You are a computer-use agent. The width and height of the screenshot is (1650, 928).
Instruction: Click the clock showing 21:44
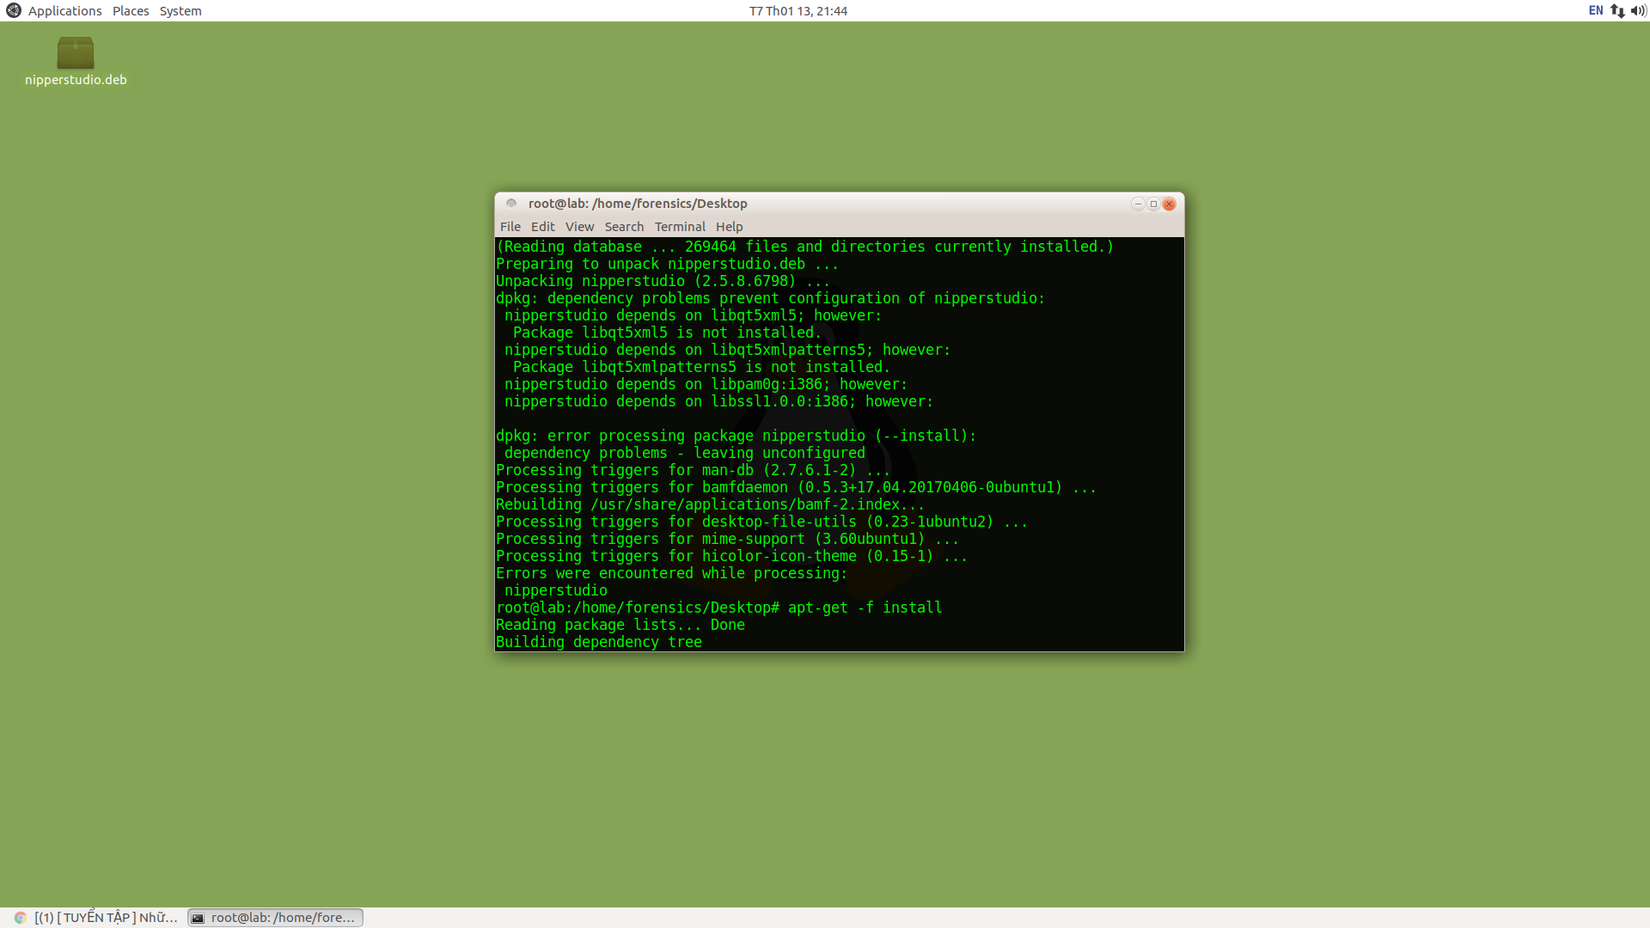click(798, 11)
